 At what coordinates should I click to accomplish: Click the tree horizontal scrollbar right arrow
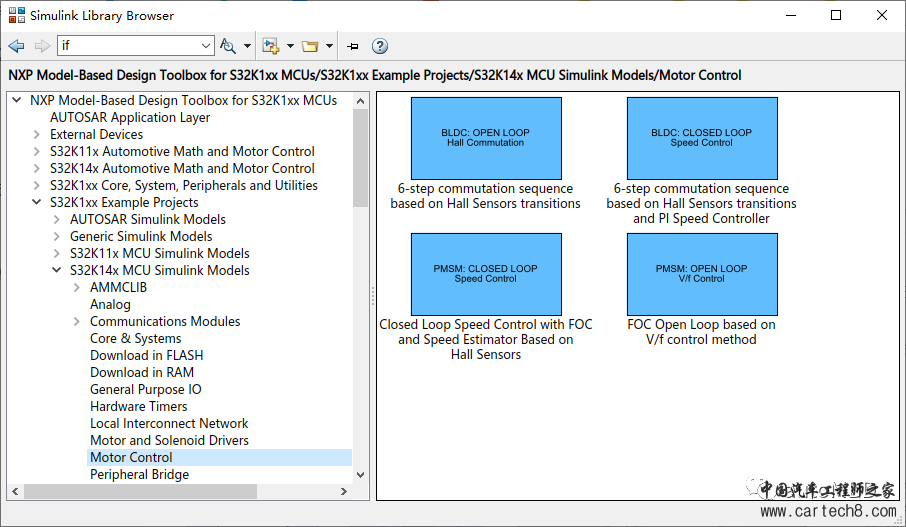344,492
